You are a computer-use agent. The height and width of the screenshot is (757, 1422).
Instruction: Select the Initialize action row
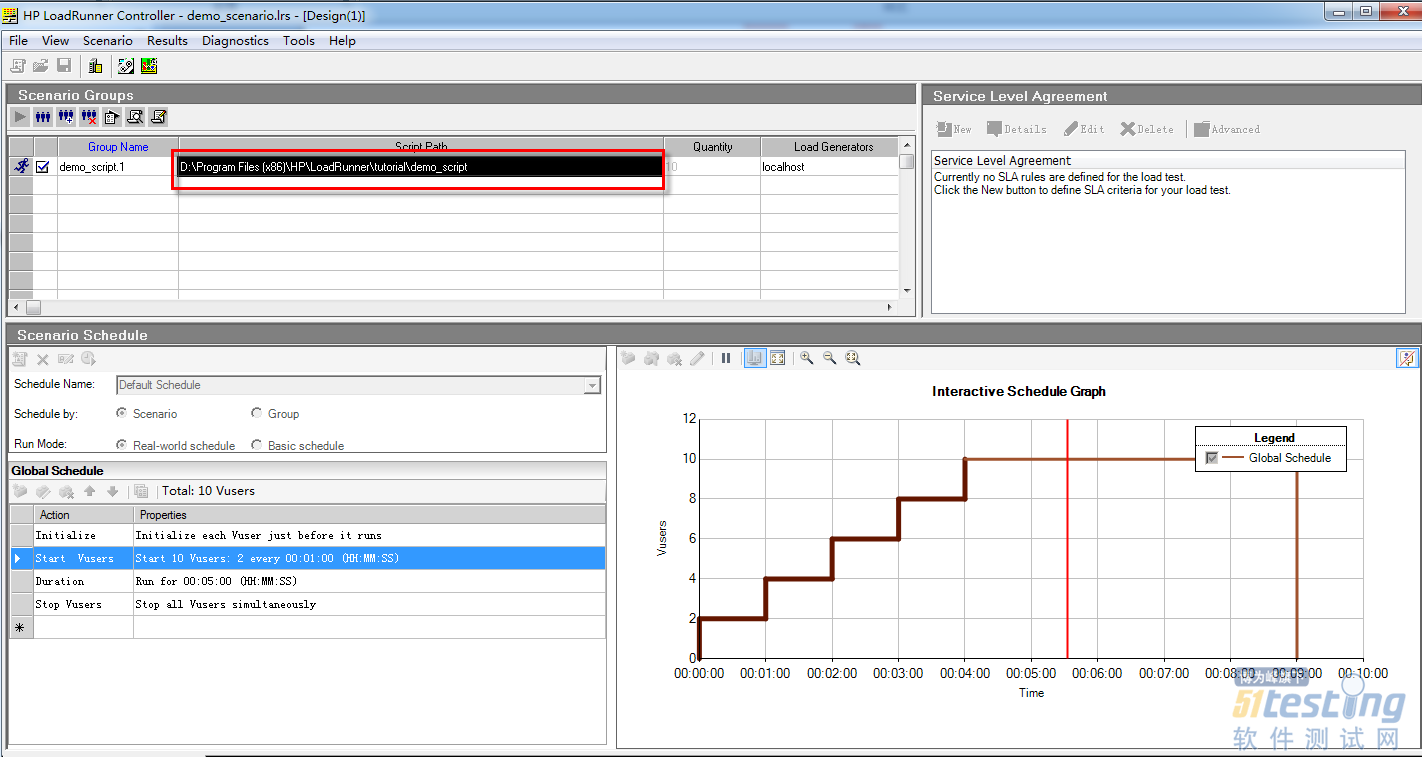[x=307, y=535]
